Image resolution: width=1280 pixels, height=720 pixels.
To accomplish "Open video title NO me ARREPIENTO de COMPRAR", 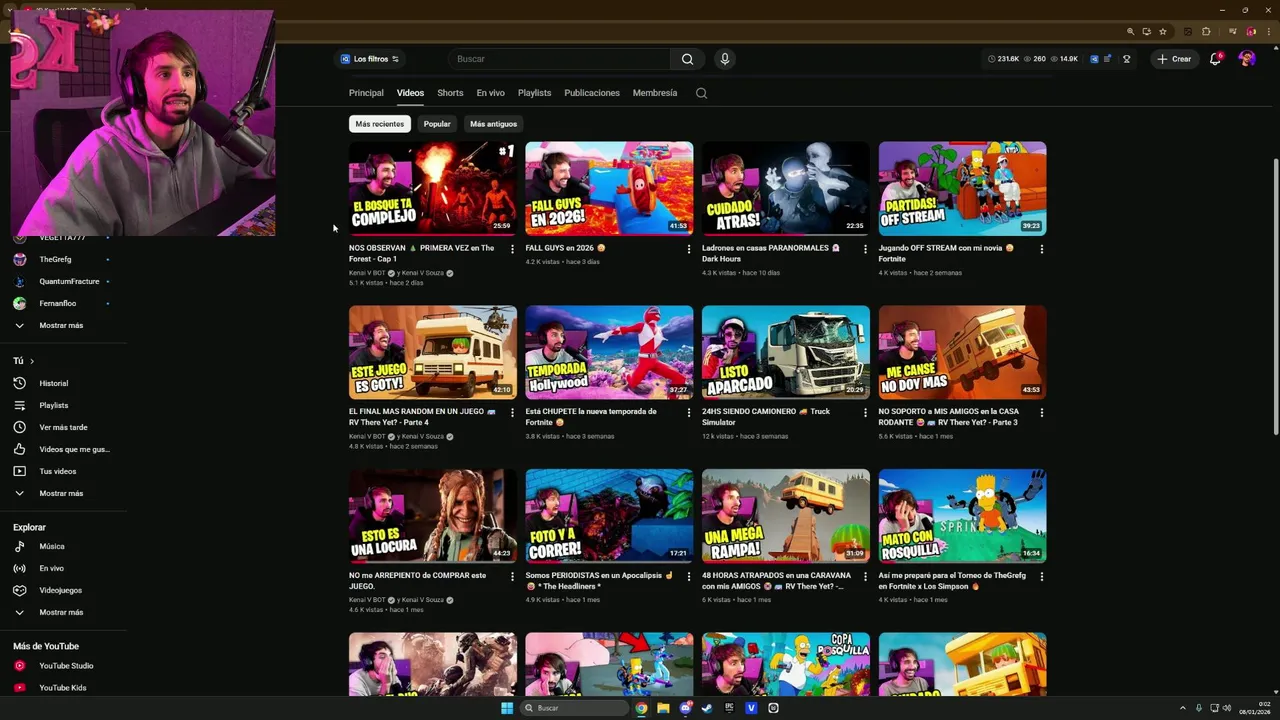I will pyautogui.click(x=417, y=581).
